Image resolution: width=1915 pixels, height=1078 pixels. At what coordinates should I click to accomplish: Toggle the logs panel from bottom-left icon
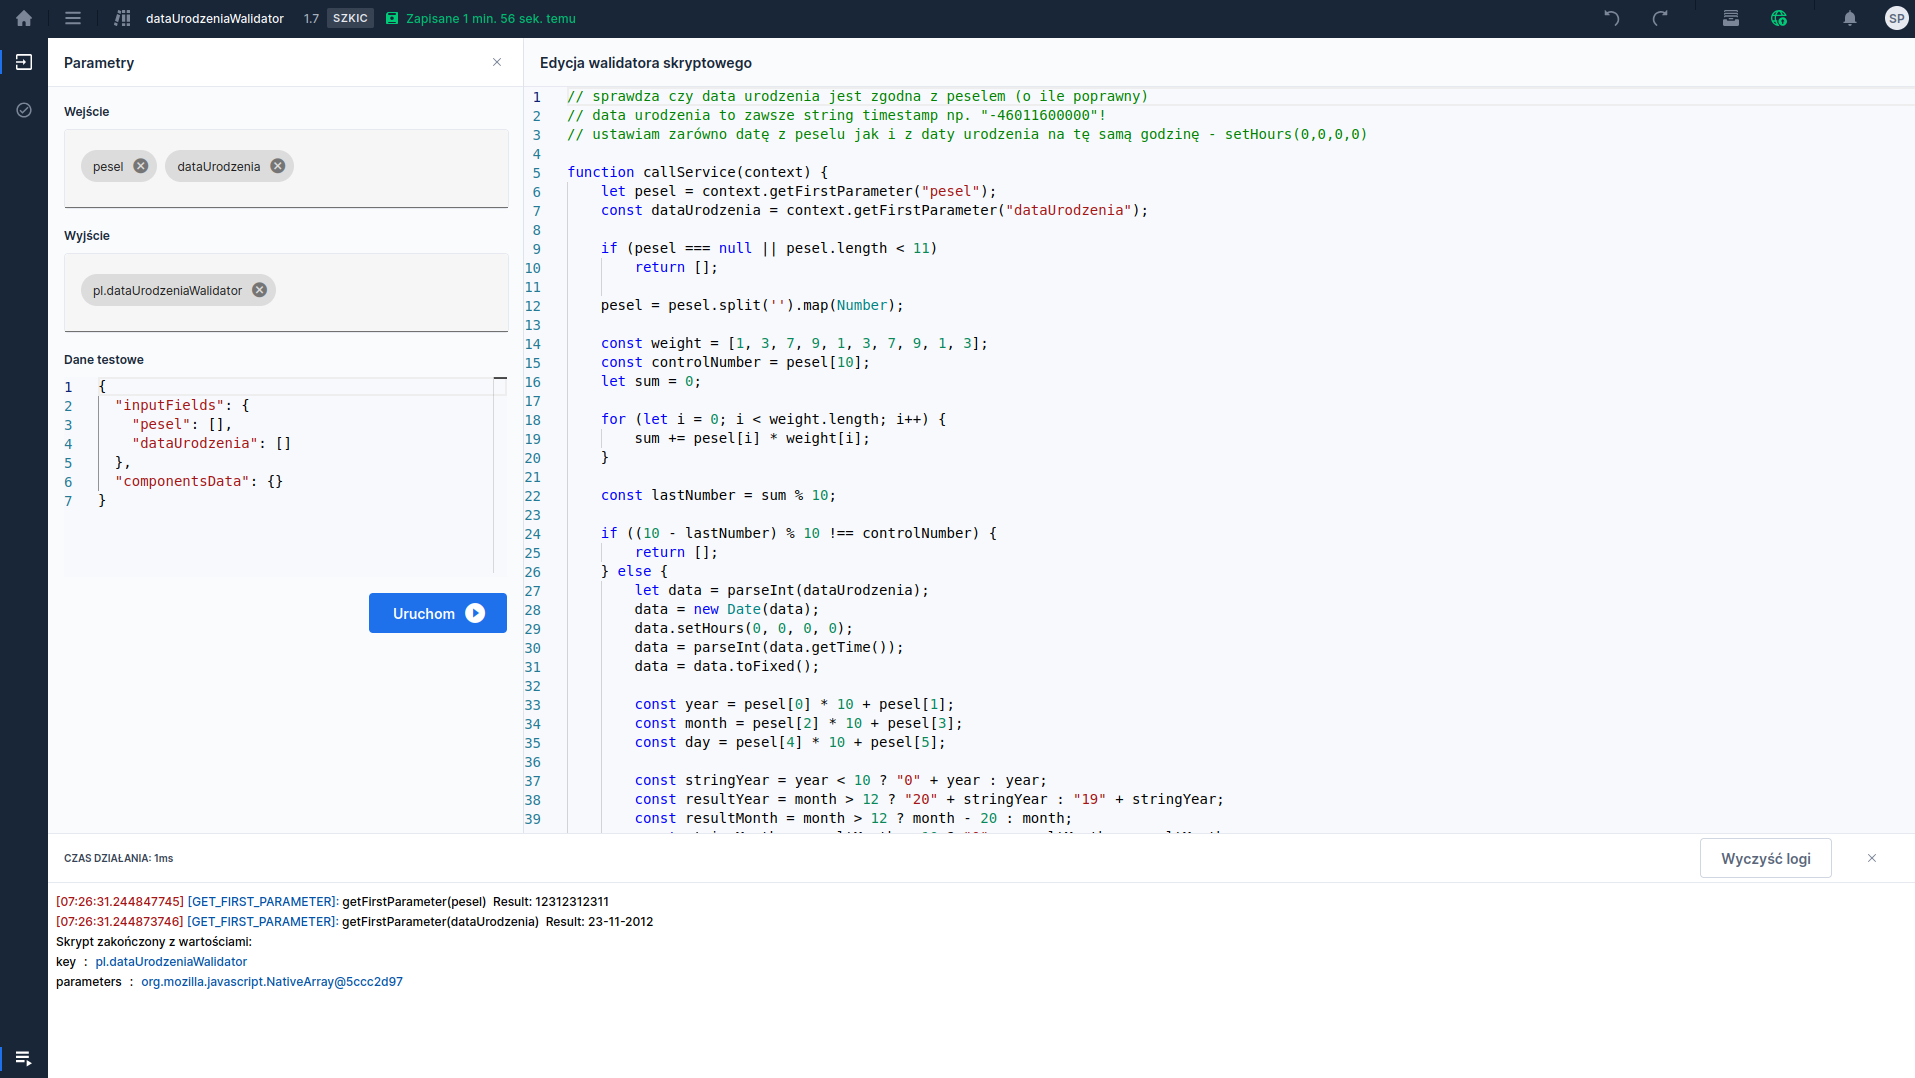(24, 1058)
